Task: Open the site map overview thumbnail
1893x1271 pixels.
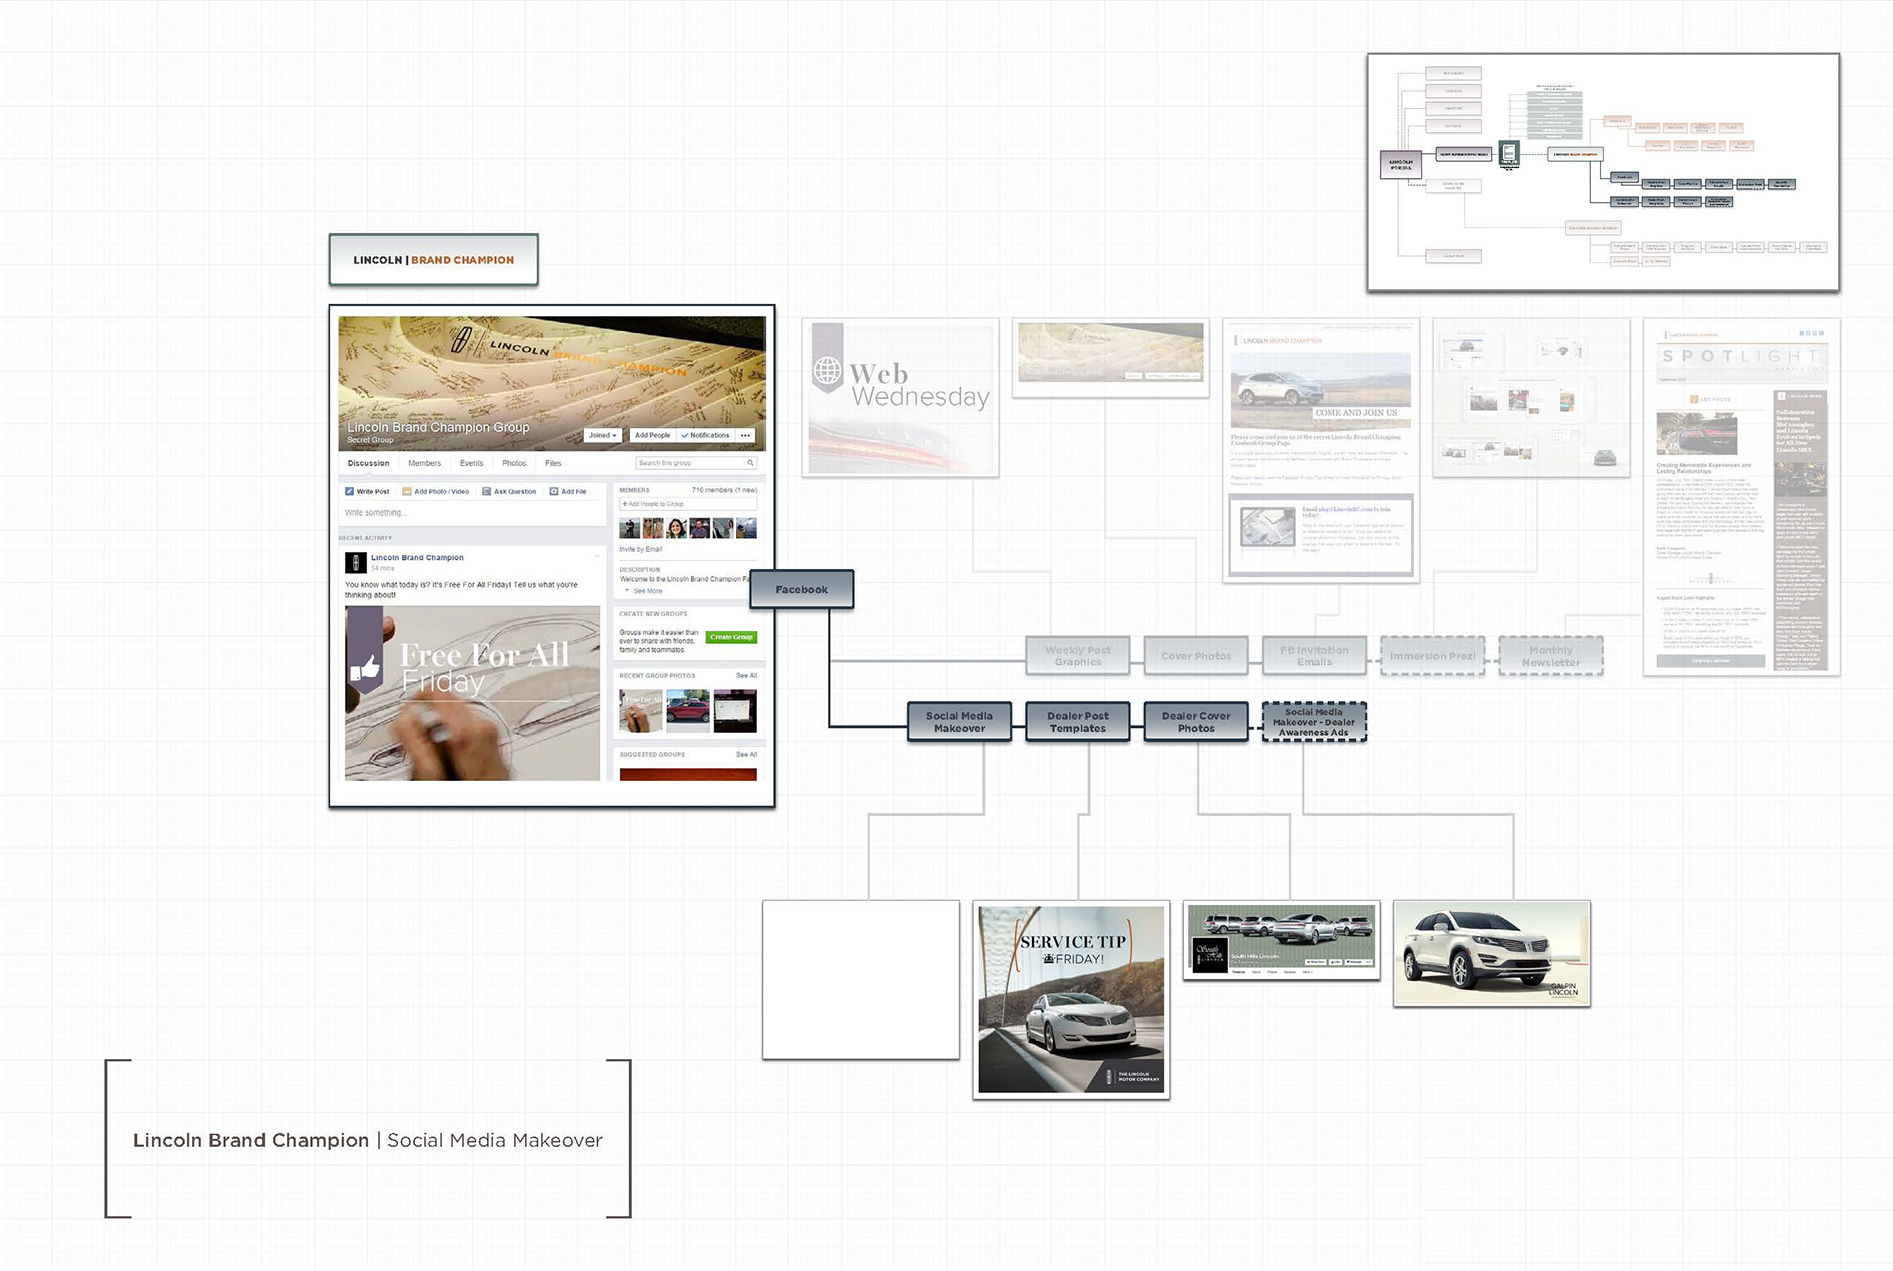Action: (x=1603, y=172)
